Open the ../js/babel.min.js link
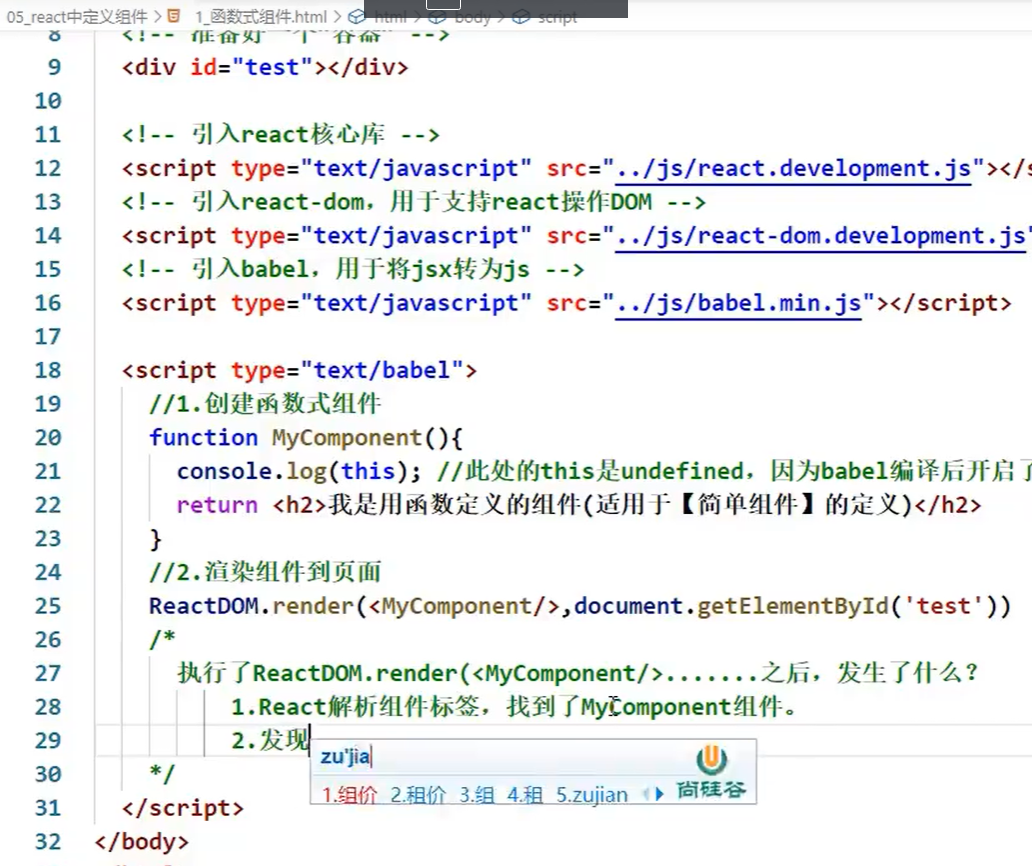The image size is (1032, 866). [738, 303]
